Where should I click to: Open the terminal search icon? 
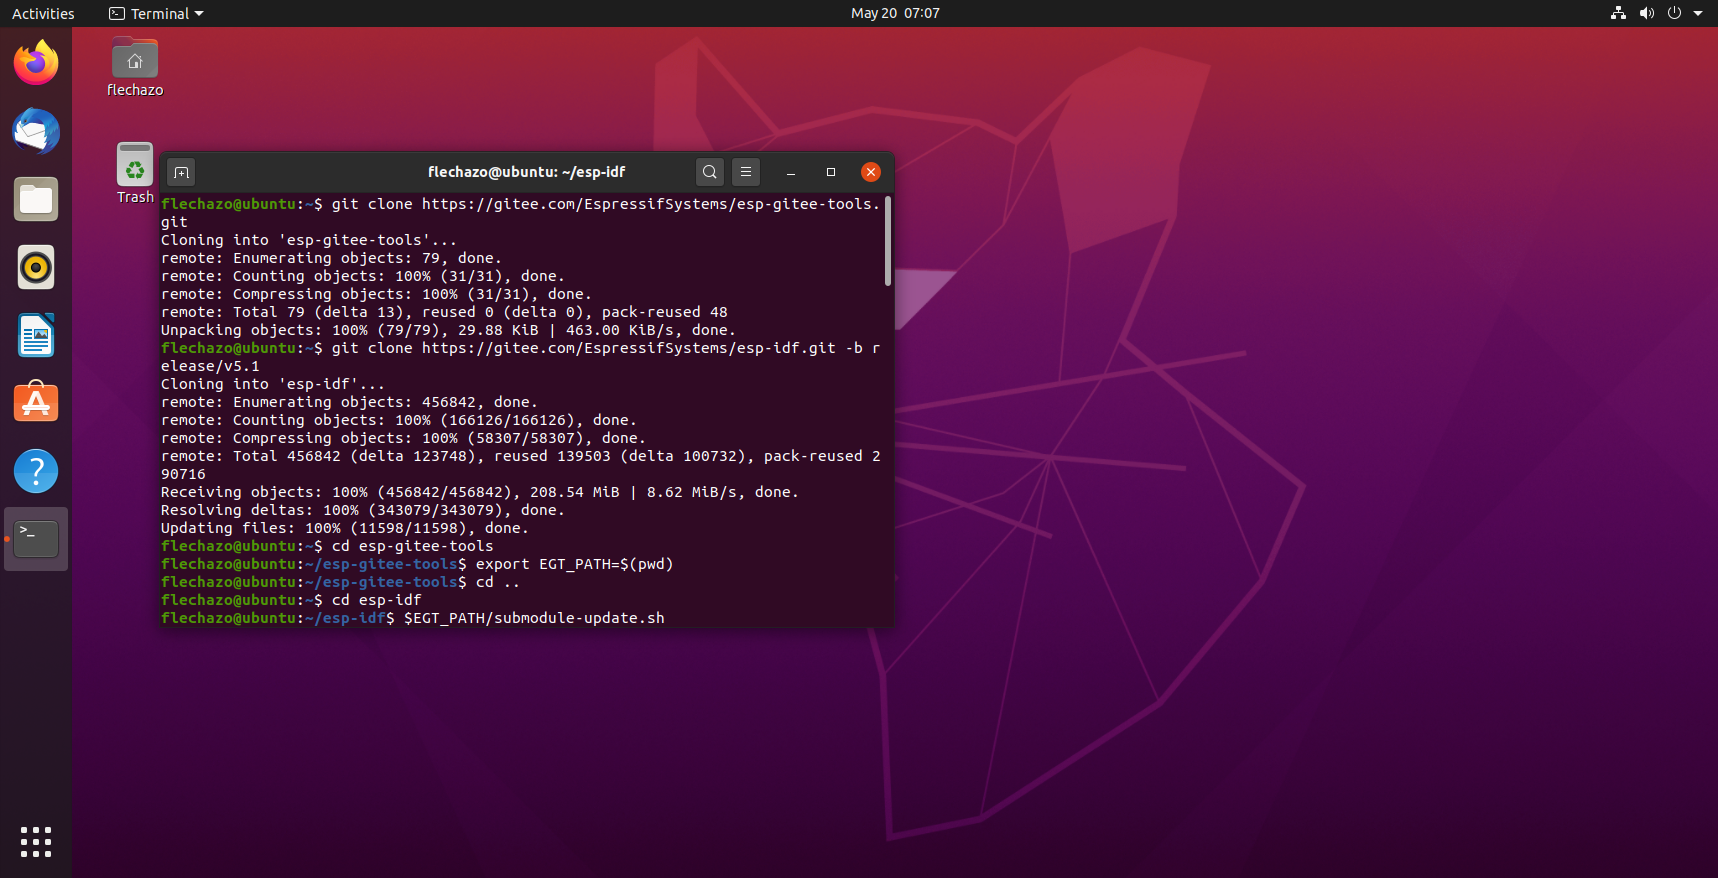[x=709, y=172]
